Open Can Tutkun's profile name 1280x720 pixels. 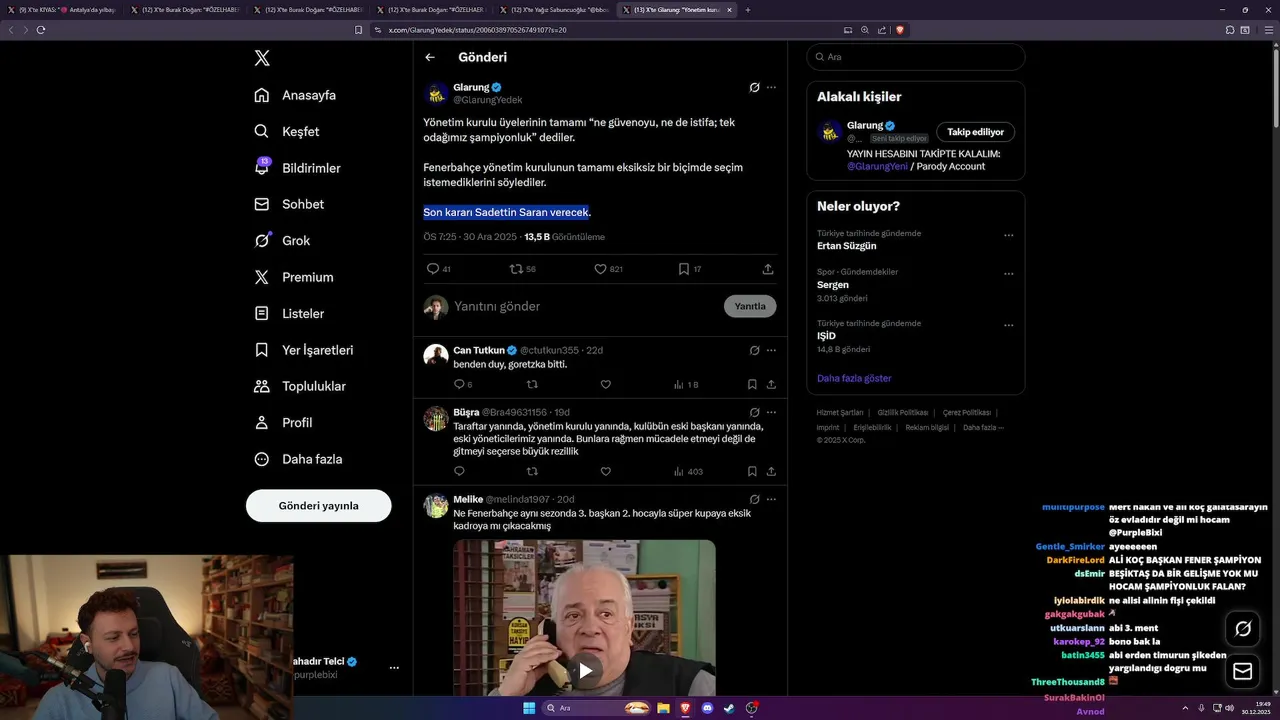[479, 350]
